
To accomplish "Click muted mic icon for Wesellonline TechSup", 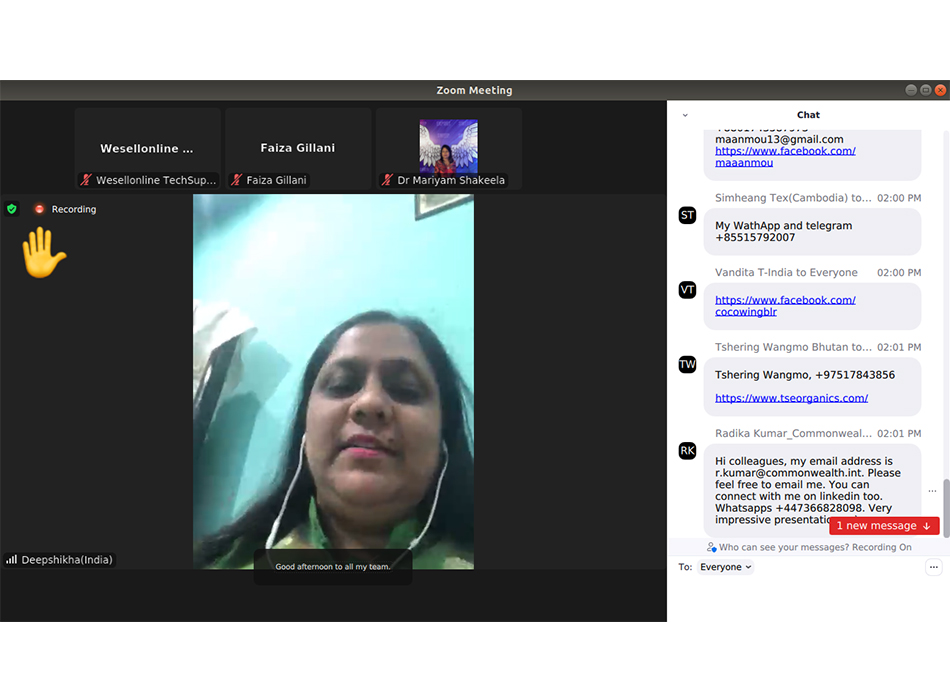I will click(86, 180).
